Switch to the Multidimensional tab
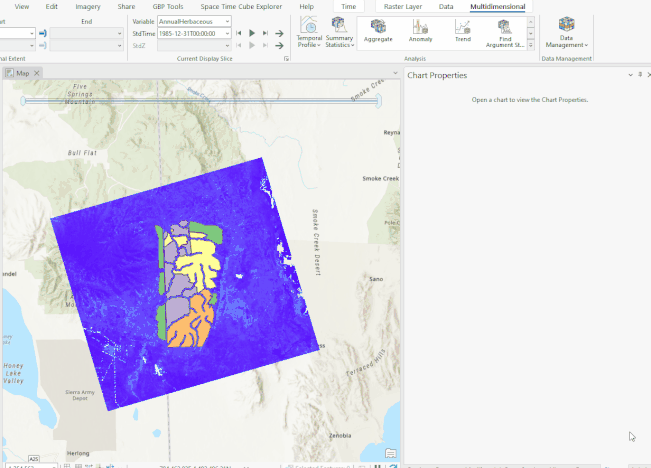The height and width of the screenshot is (468, 651). coord(497,6)
